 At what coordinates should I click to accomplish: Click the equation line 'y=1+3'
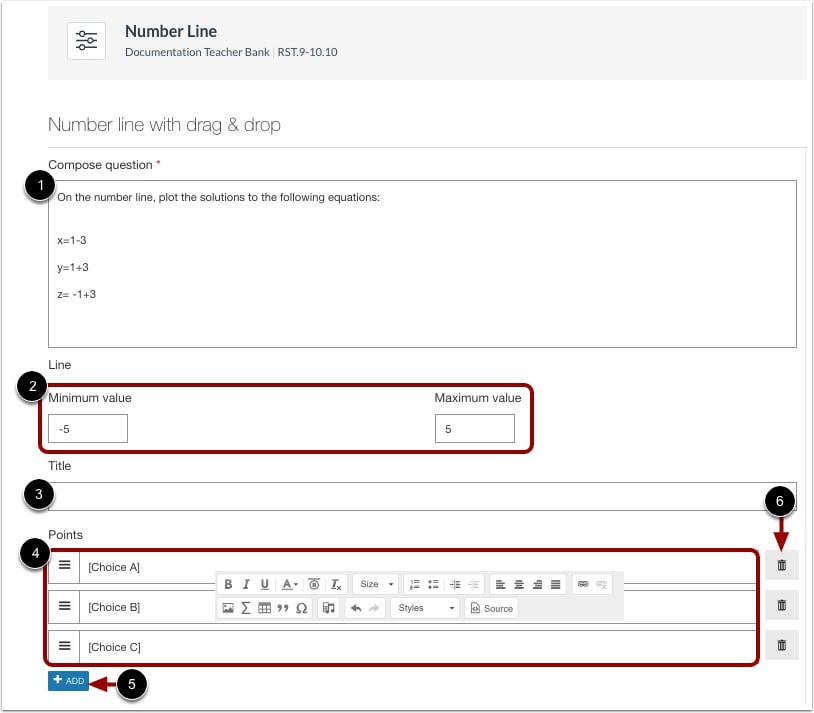73,267
